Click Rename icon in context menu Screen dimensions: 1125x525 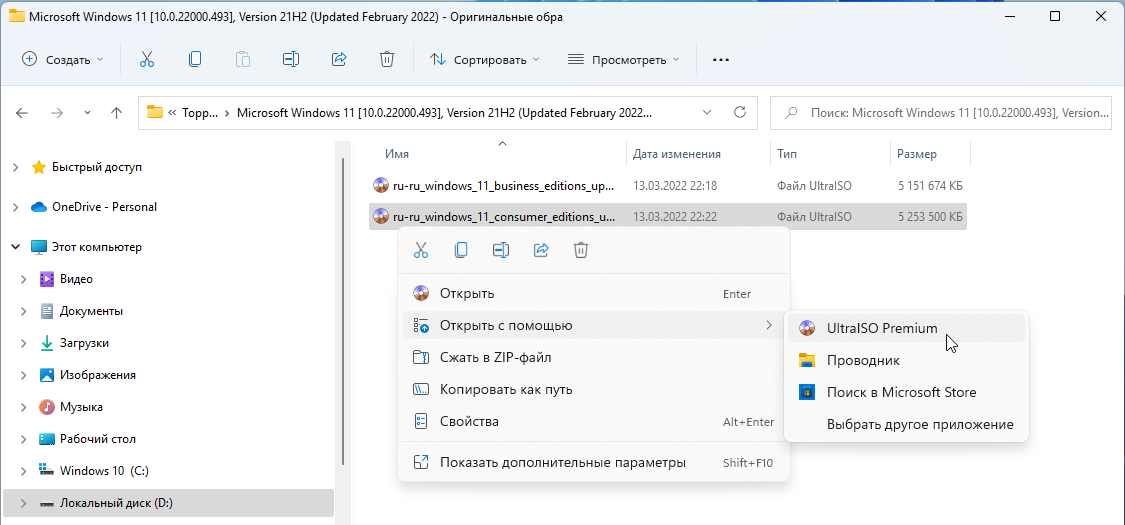click(x=501, y=250)
